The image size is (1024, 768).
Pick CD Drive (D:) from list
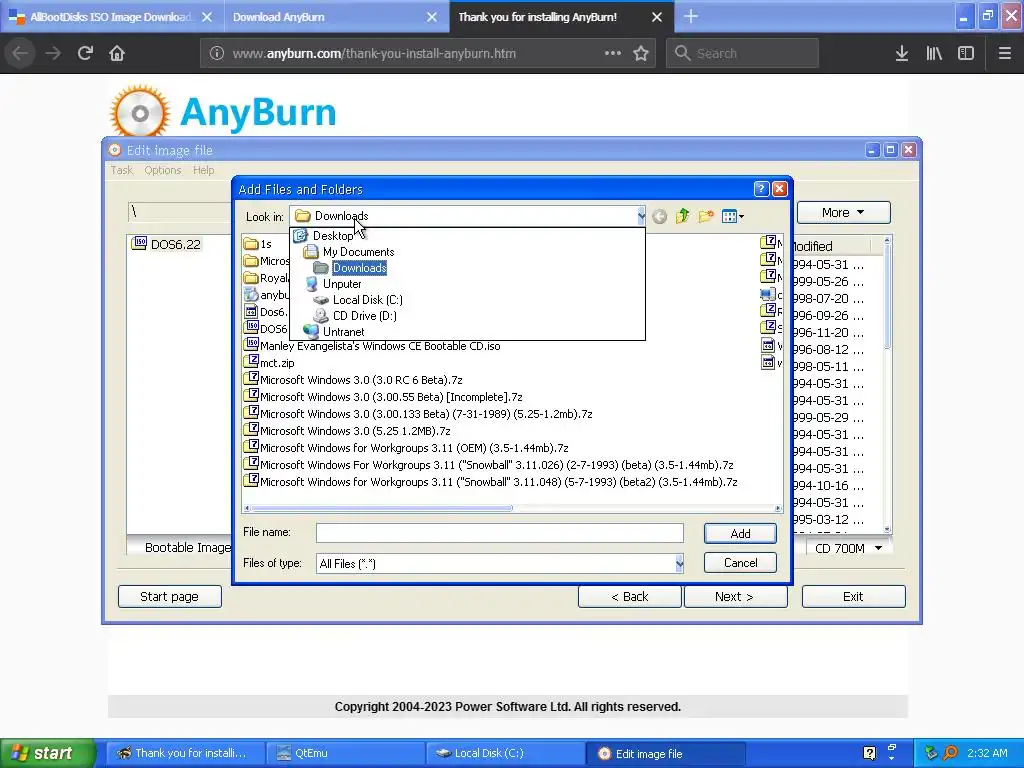(x=364, y=316)
